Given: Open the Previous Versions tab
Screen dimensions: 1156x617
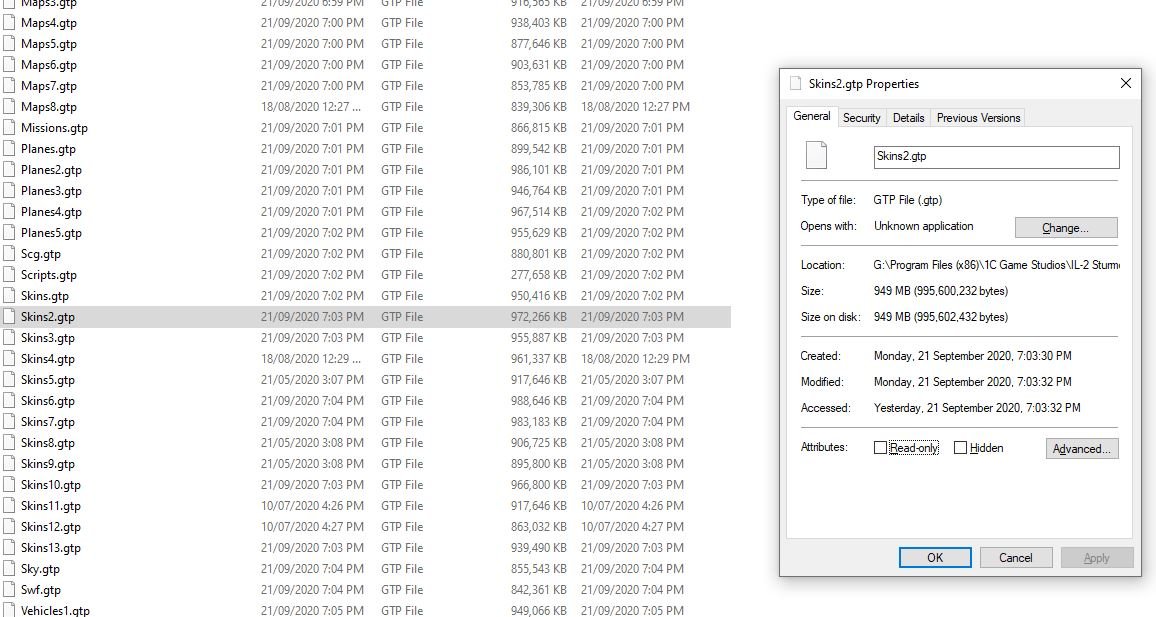Looking at the screenshot, I should (978, 118).
